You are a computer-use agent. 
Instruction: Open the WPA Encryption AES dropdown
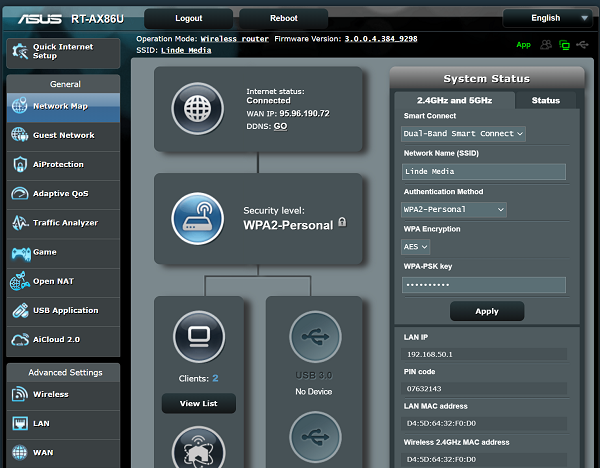point(416,247)
